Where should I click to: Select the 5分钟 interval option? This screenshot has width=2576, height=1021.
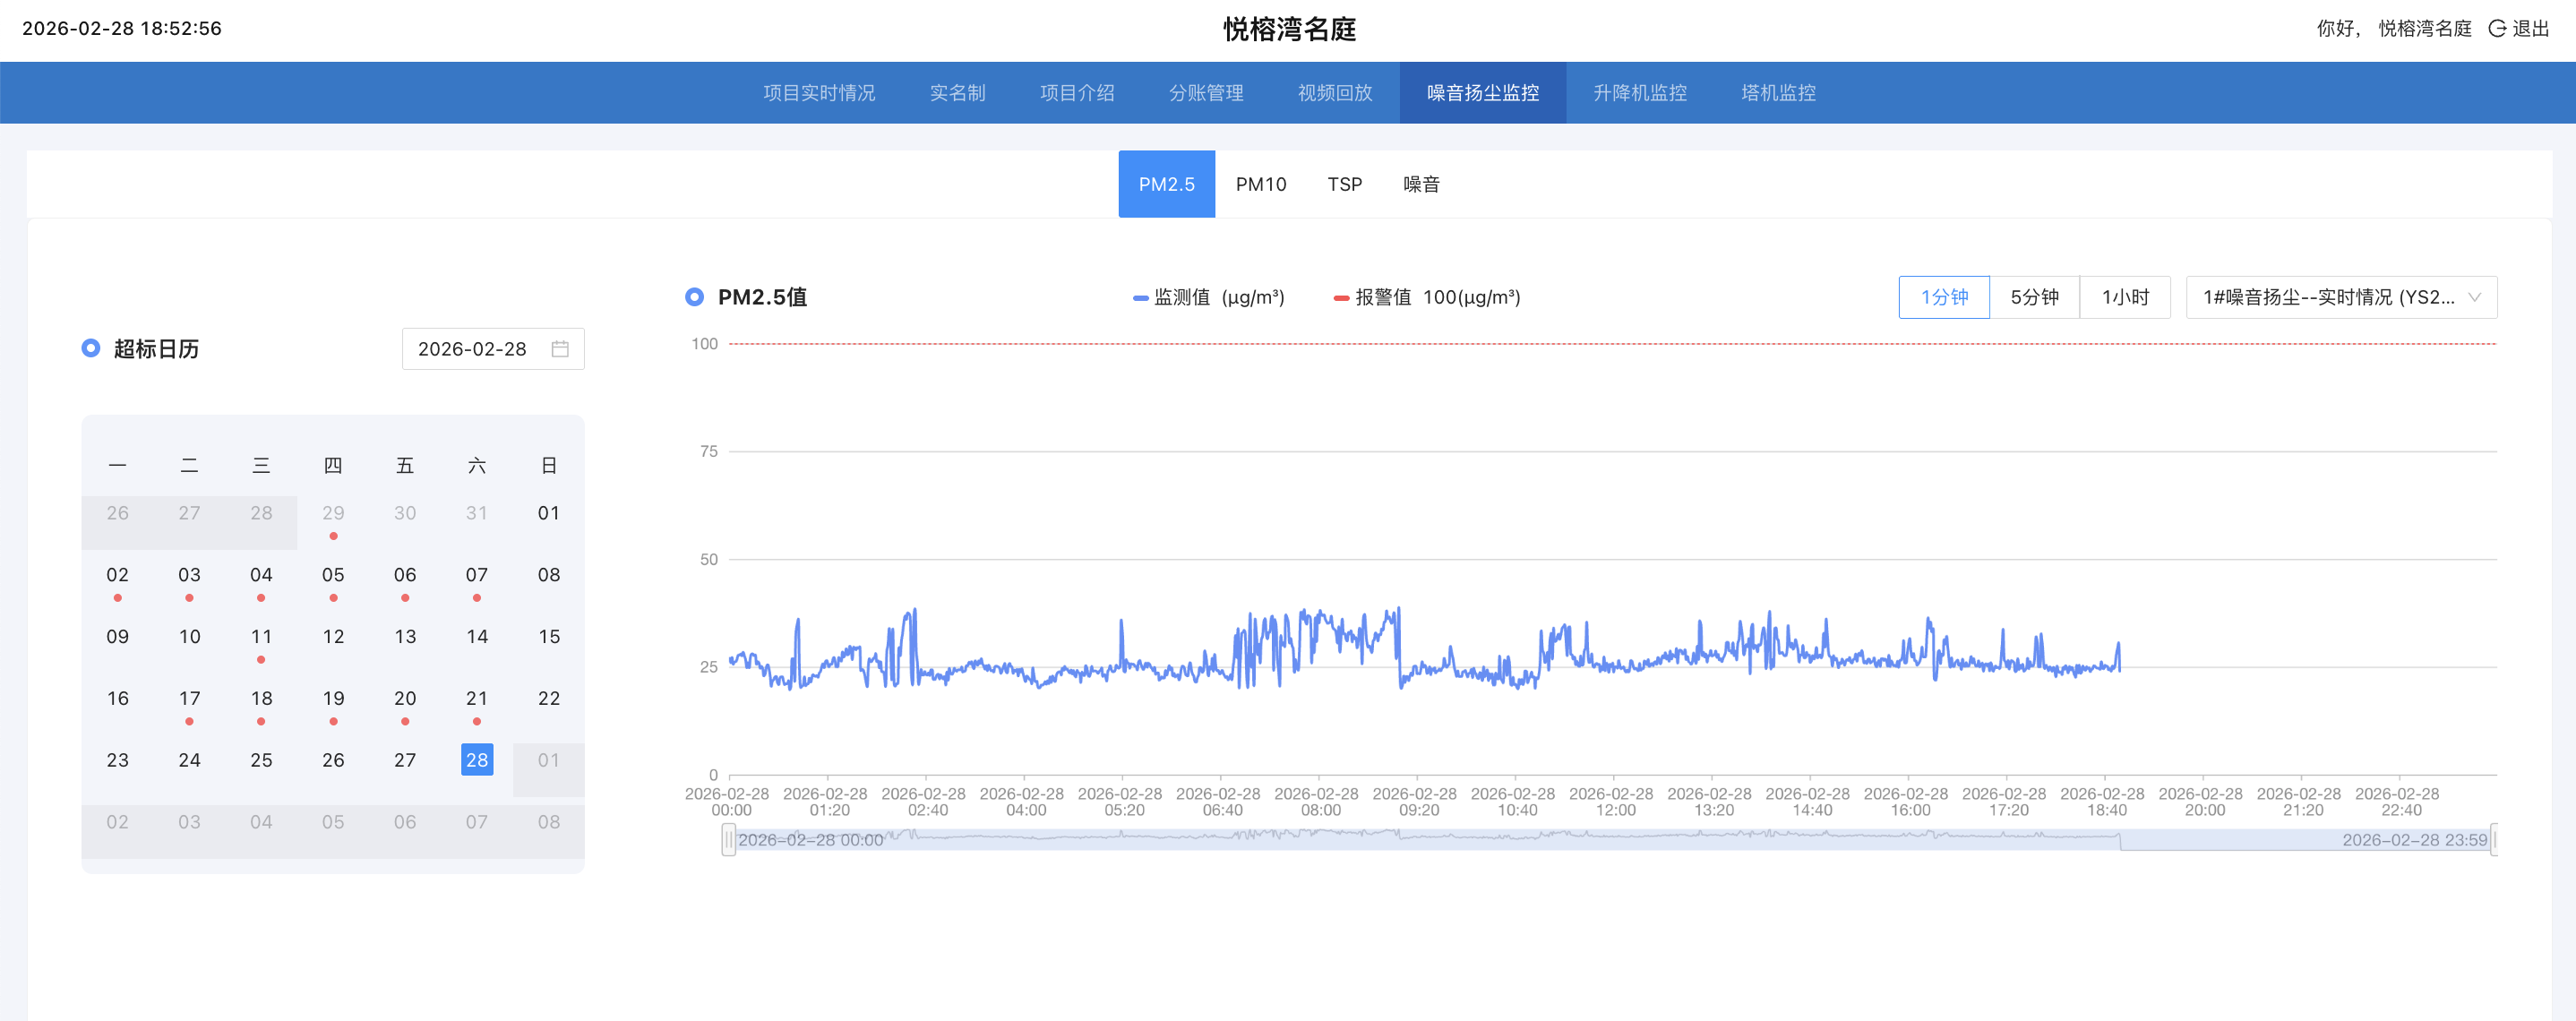pyautogui.click(x=2034, y=297)
